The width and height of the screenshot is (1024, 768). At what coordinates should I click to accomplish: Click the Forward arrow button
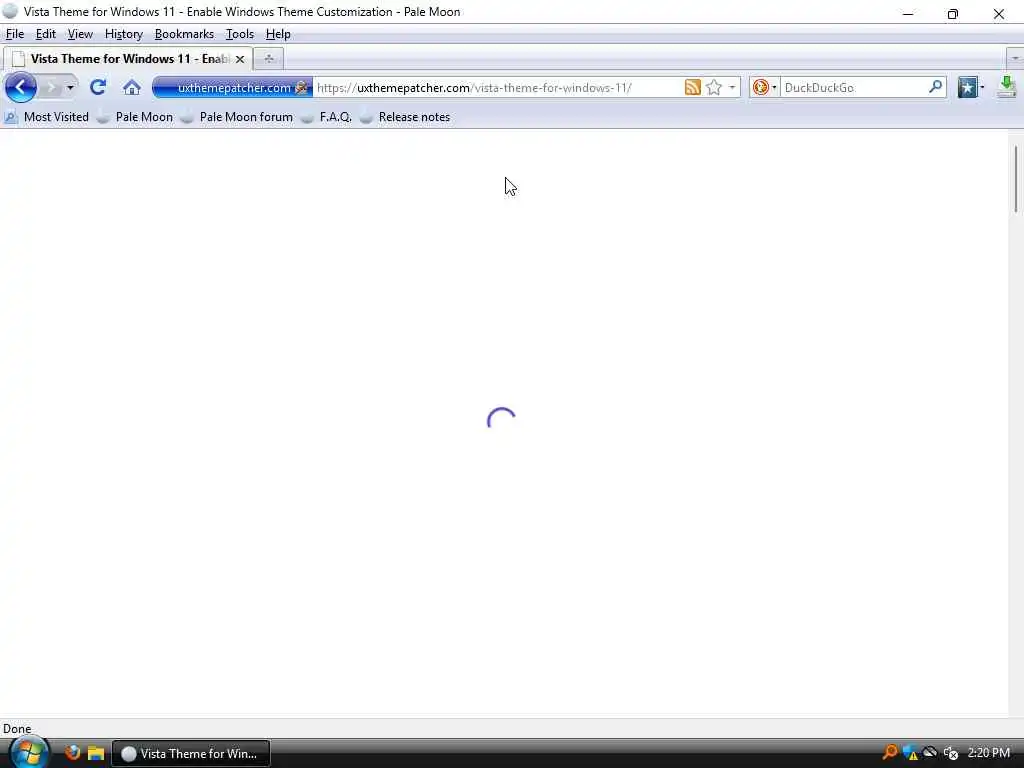tap(51, 88)
